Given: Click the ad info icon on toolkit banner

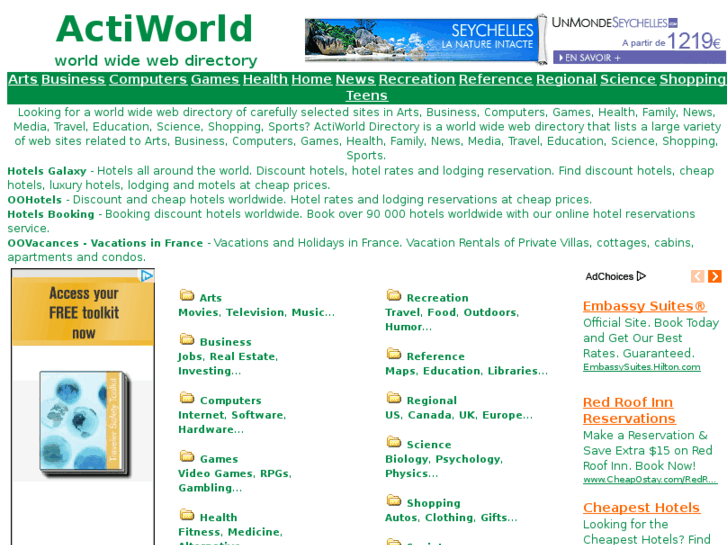Looking at the screenshot, I should coord(147,276).
